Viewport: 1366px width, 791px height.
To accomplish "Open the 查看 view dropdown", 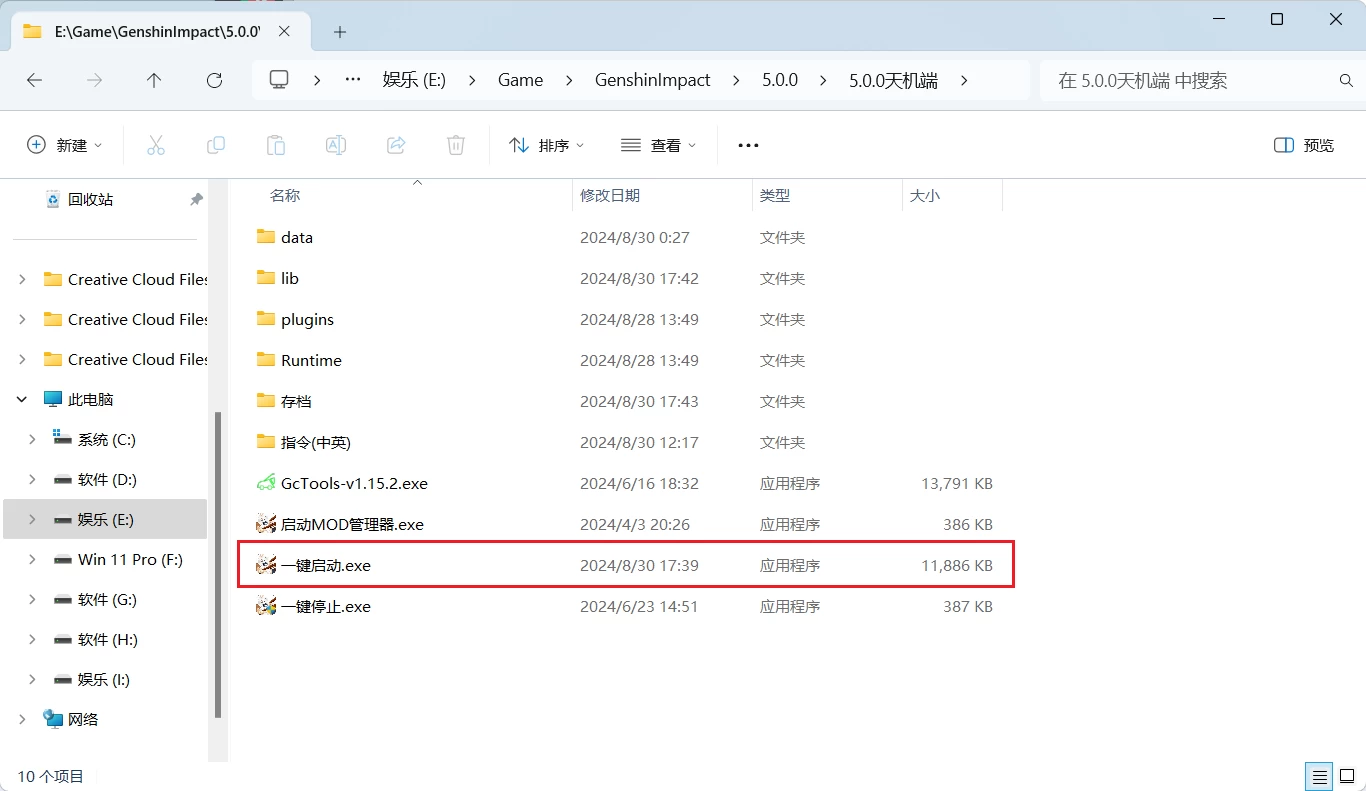I will [x=658, y=145].
